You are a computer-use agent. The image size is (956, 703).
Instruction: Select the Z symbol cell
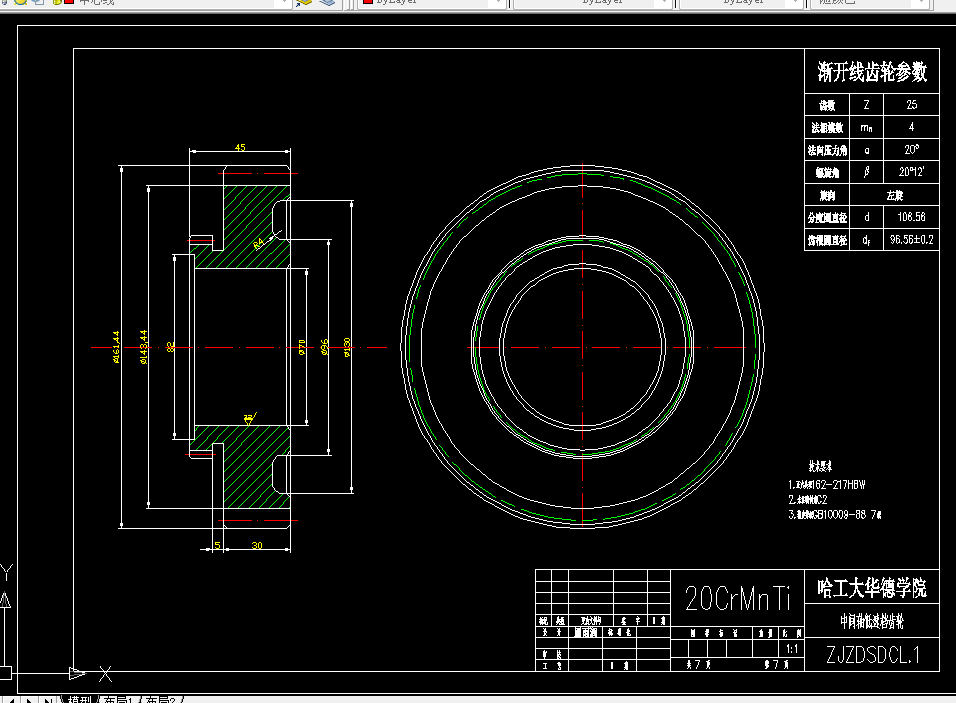click(866, 105)
